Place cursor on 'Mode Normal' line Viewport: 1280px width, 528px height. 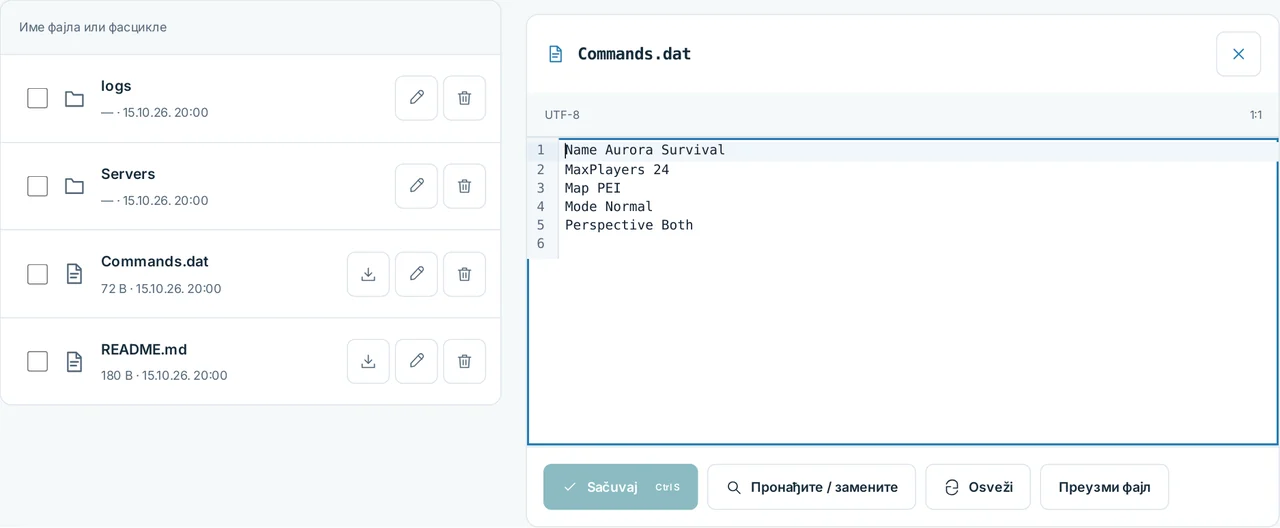(609, 206)
